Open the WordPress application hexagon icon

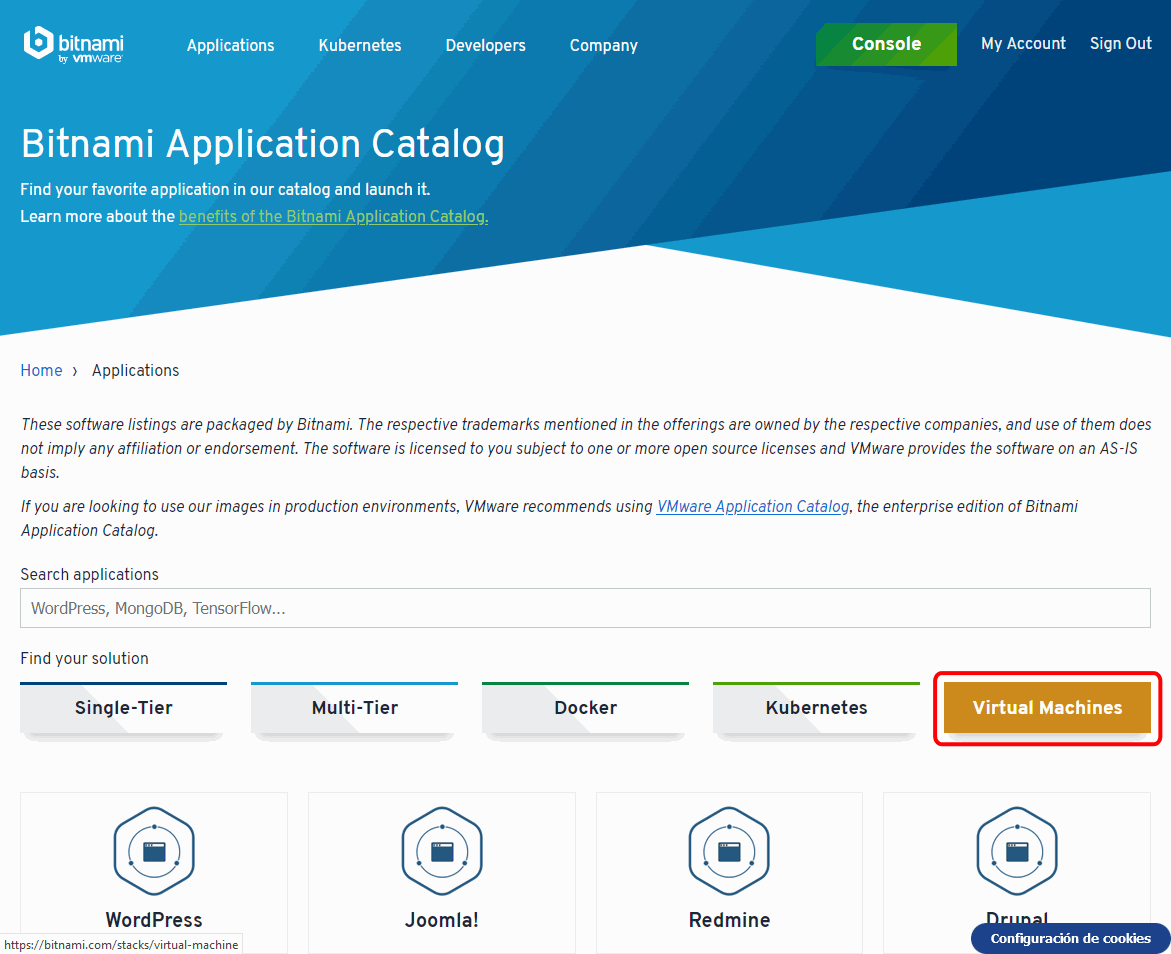pyautogui.click(x=154, y=851)
